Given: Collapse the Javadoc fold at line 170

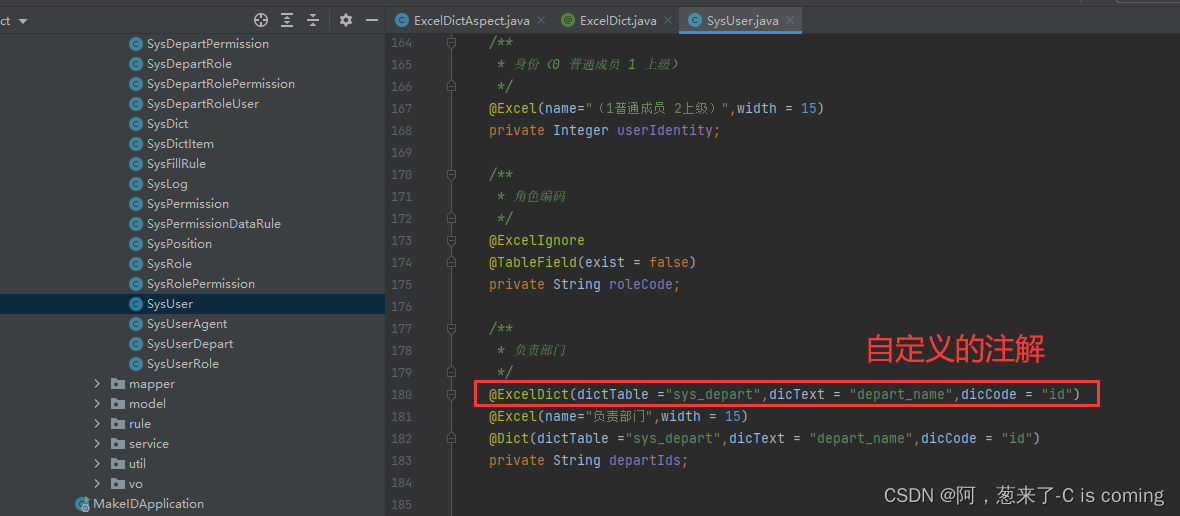Looking at the screenshot, I should (x=452, y=175).
